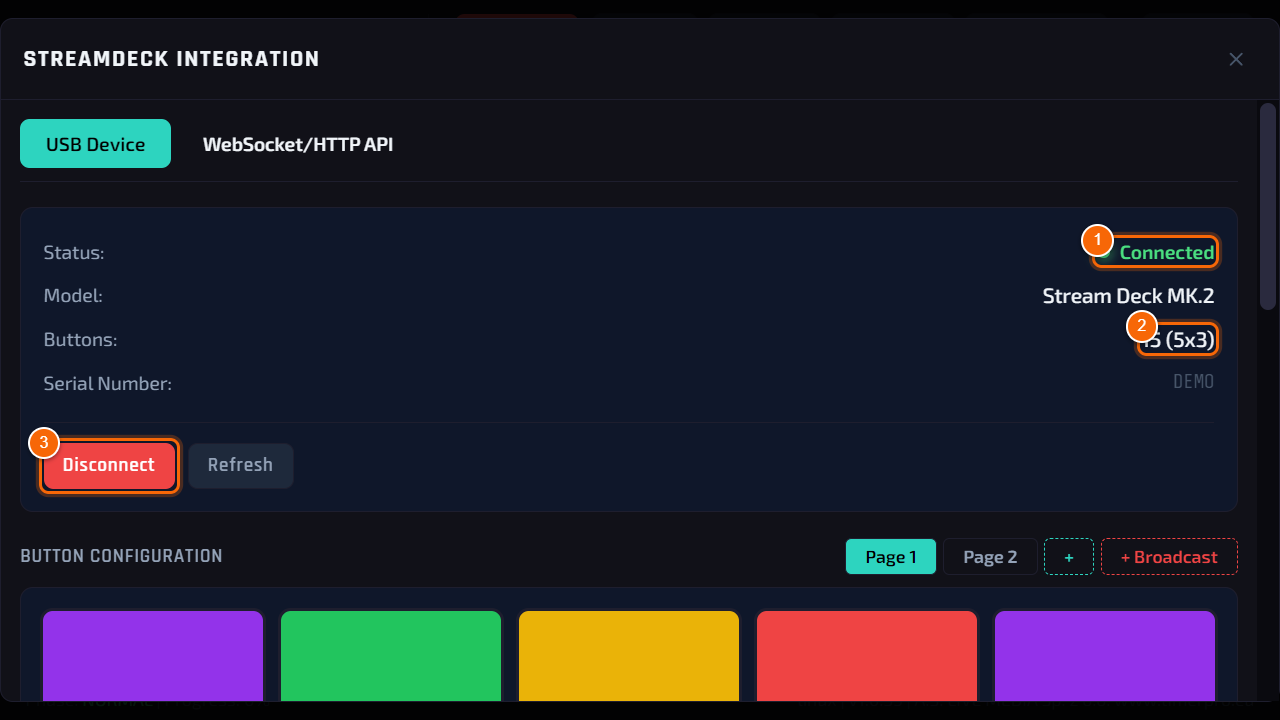Switch to the USB Device tab
The width and height of the screenshot is (1280, 720).
click(95, 144)
